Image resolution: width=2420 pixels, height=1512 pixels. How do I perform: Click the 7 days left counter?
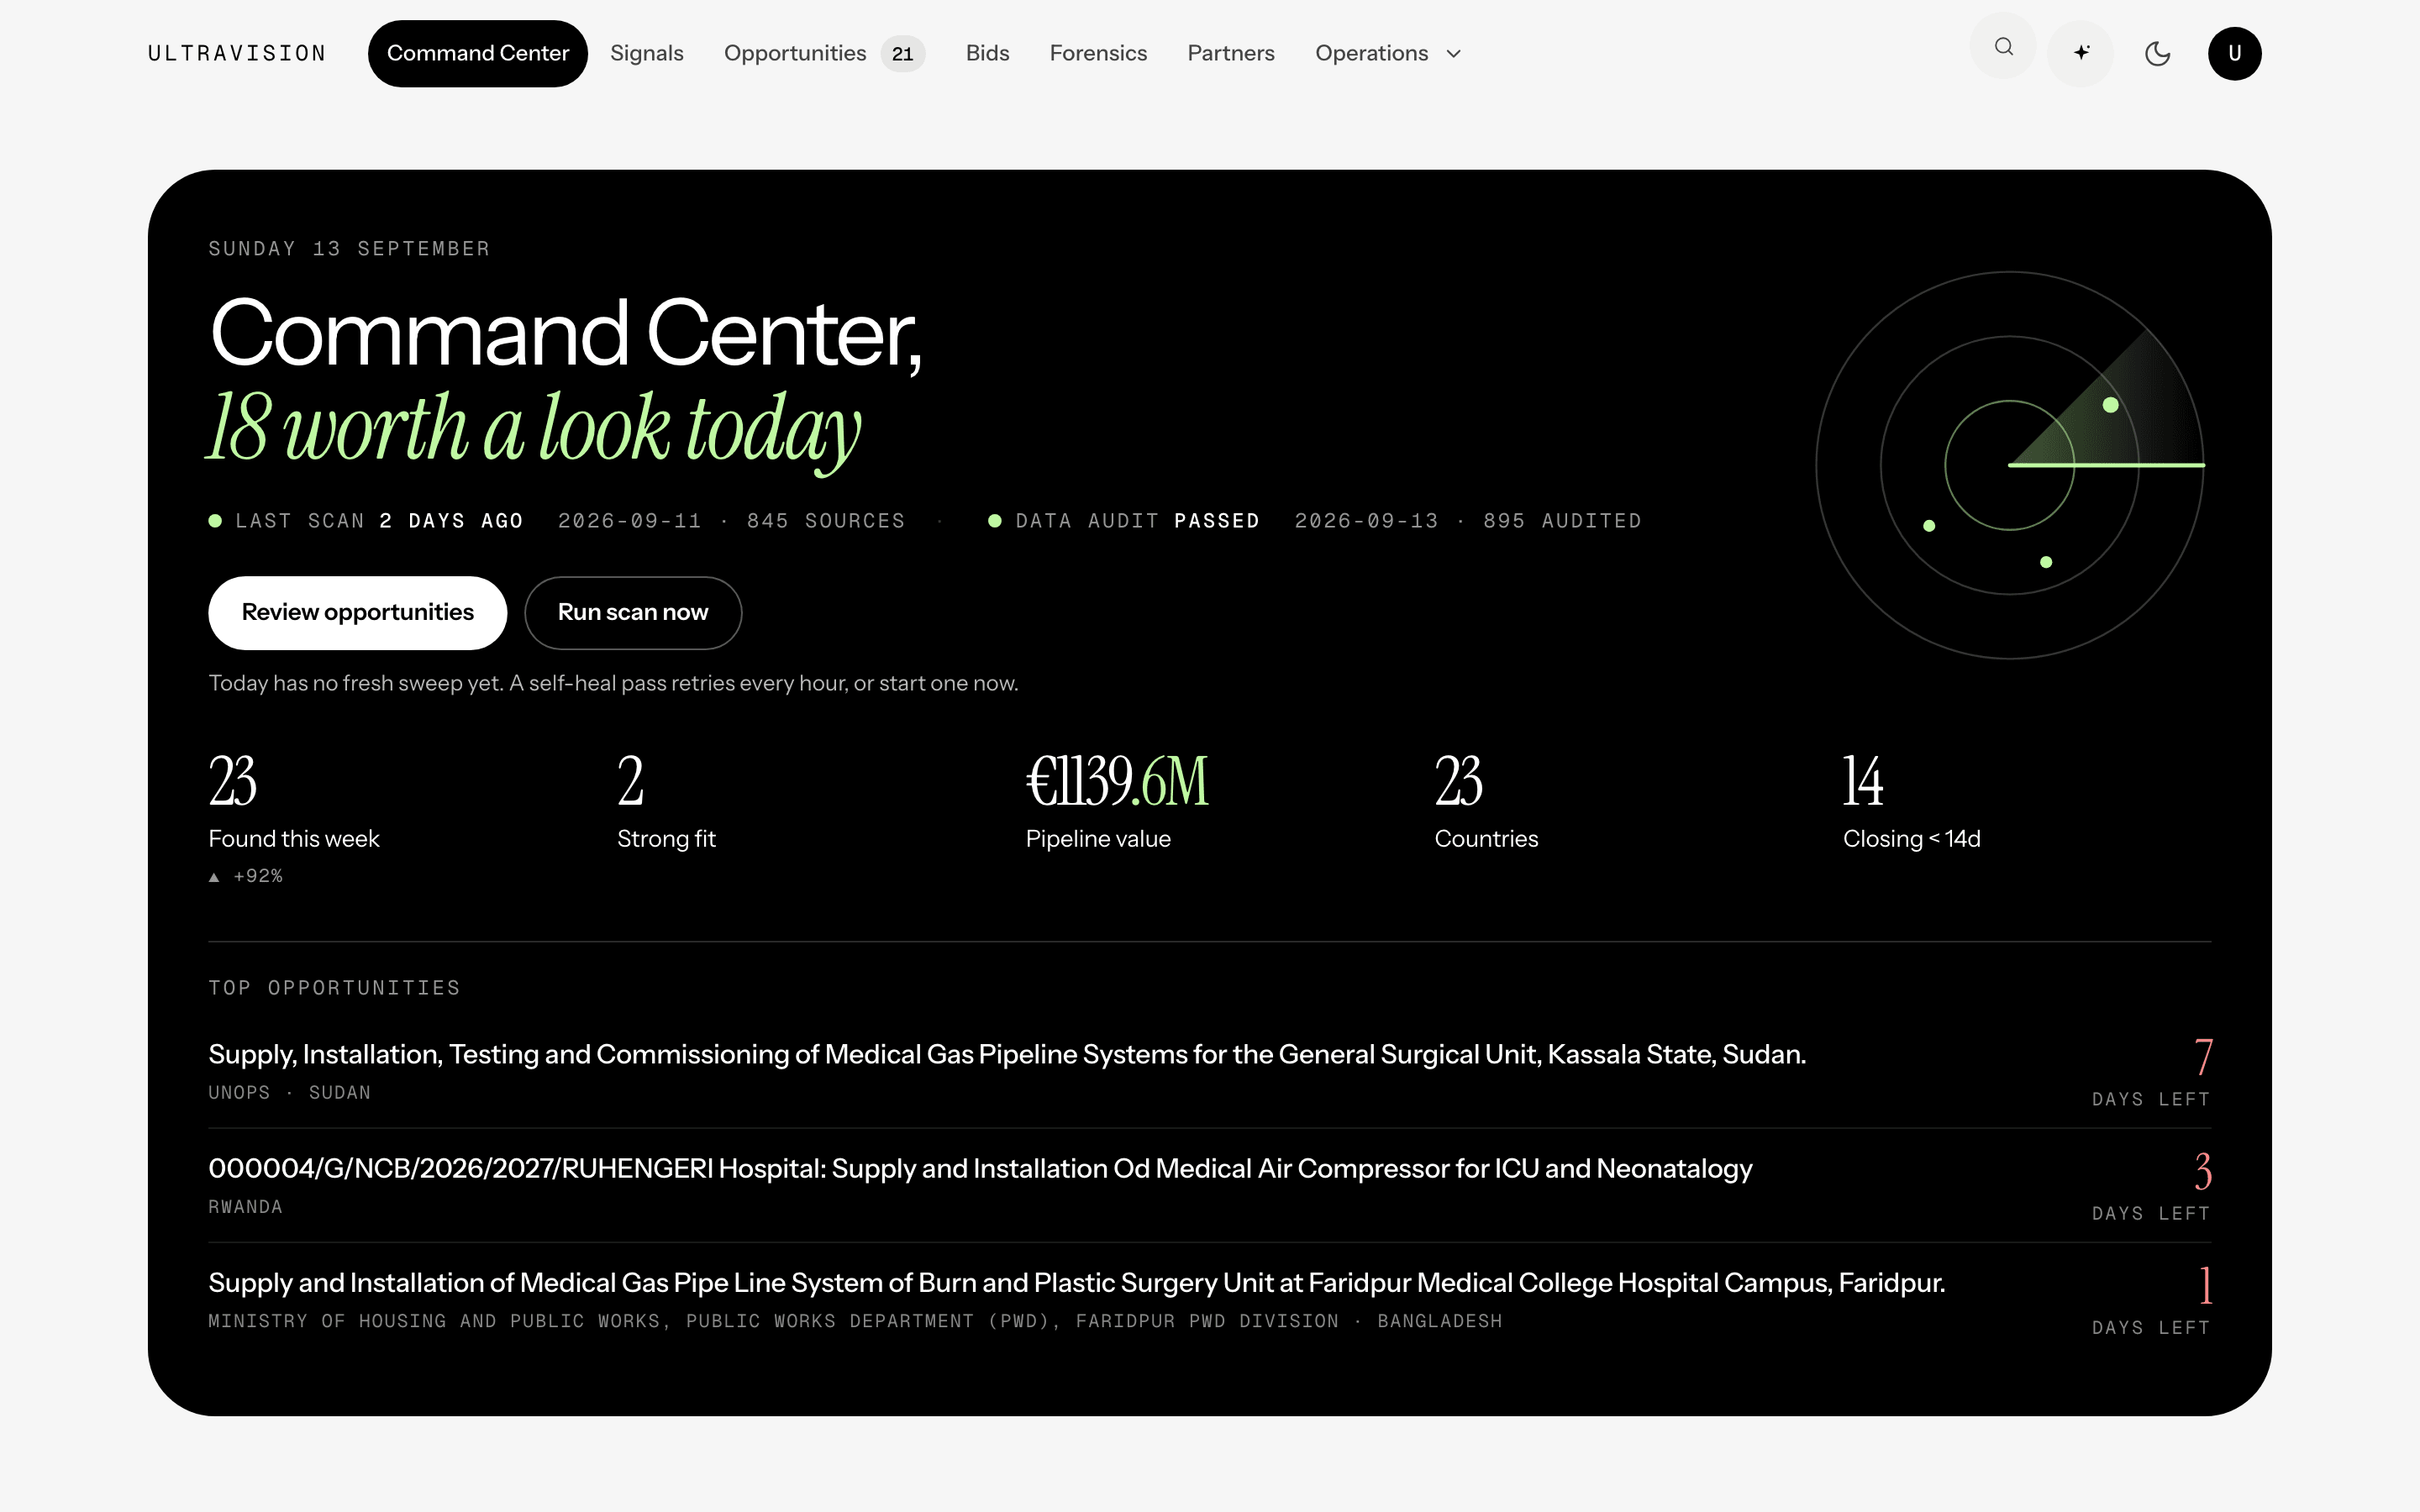click(x=2151, y=1073)
